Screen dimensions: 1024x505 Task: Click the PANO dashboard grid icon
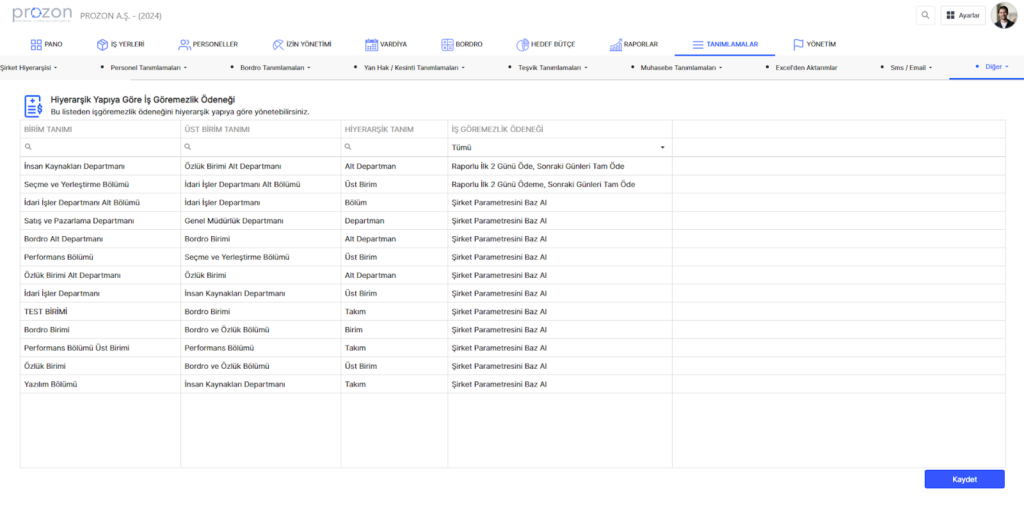tap(36, 45)
